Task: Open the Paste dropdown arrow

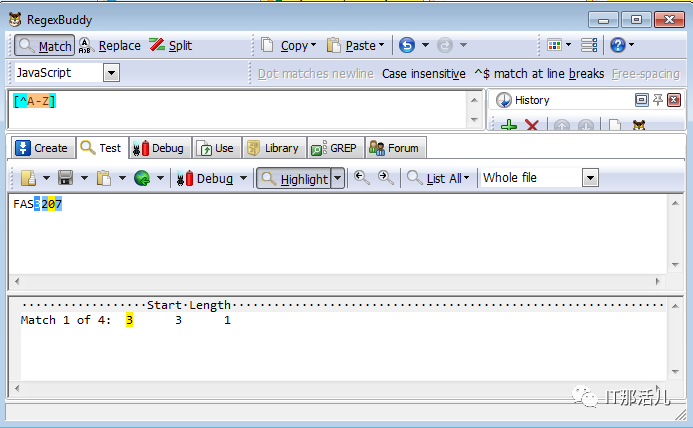Action: pos(381,45)
